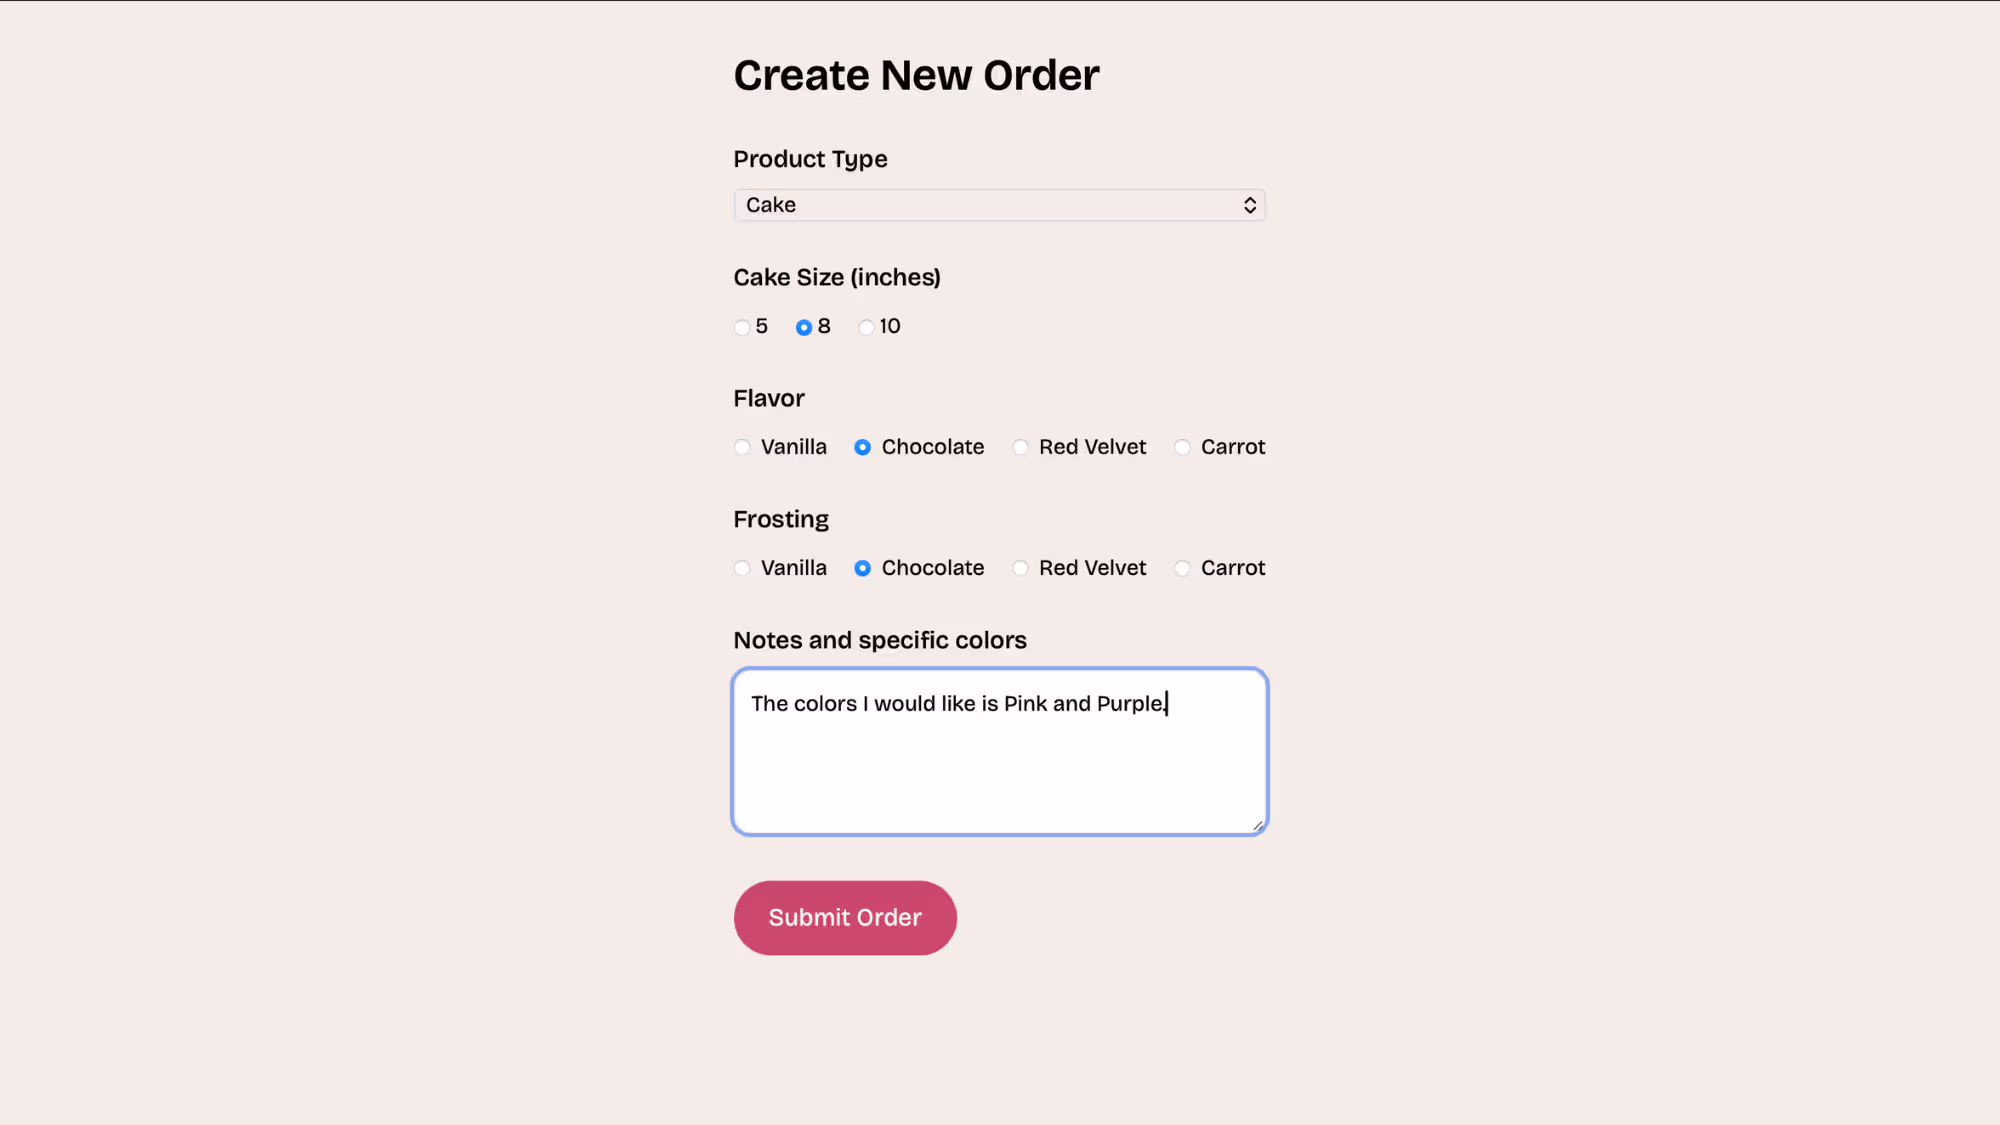This screenshot has height=1125, width=2000.
Task: Pick Red Velvet as the frosting
Action: click(x=1020, y=568)
